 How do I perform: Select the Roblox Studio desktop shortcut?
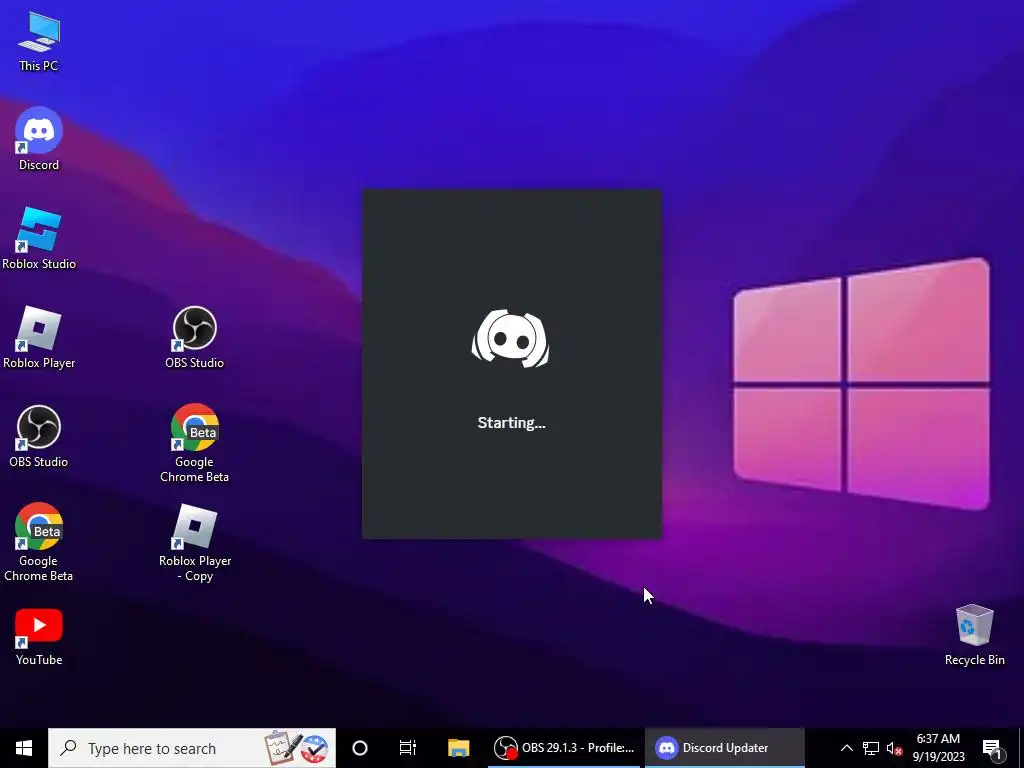click(39, 238)
